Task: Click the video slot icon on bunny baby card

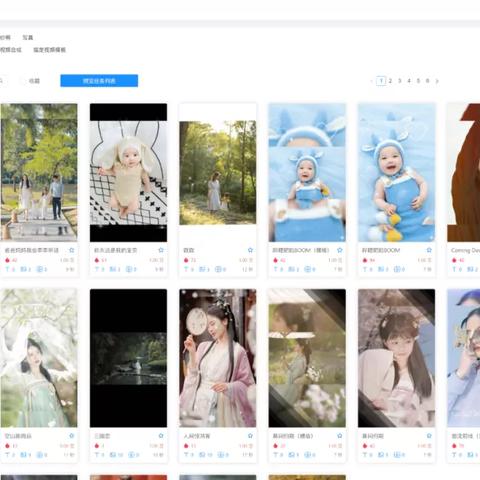Action: click(129, 269)
